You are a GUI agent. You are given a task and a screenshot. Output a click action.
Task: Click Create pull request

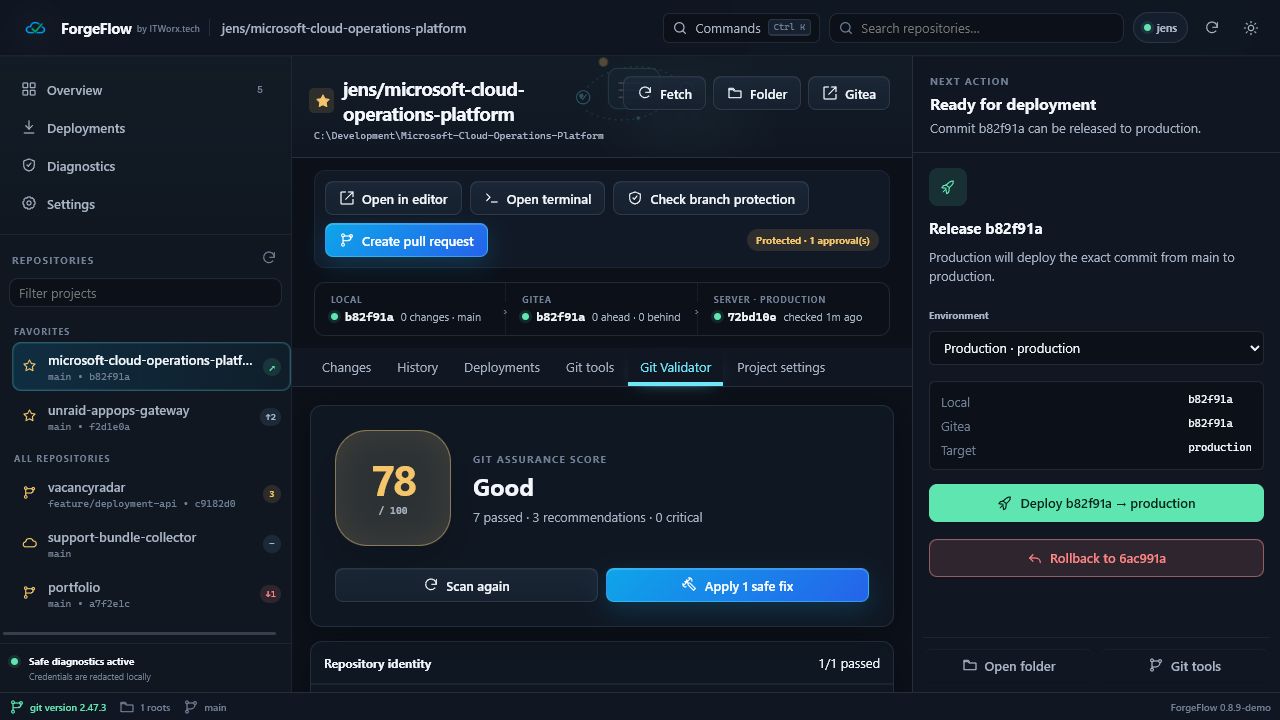(406, 241)
